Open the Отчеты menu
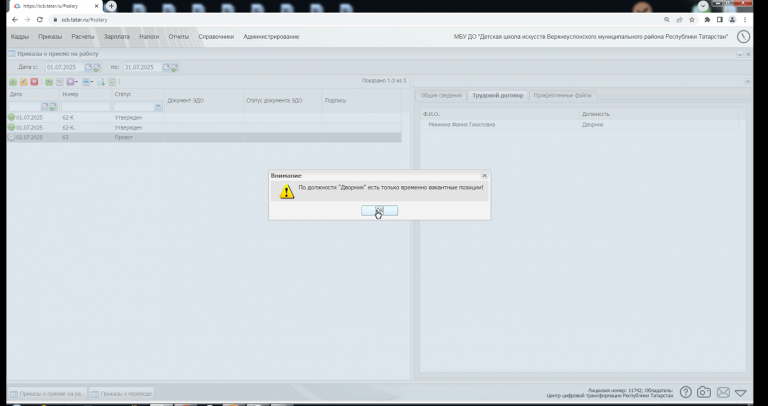The height and width of the screenshot is (406, 768). (x=179, y=37)
